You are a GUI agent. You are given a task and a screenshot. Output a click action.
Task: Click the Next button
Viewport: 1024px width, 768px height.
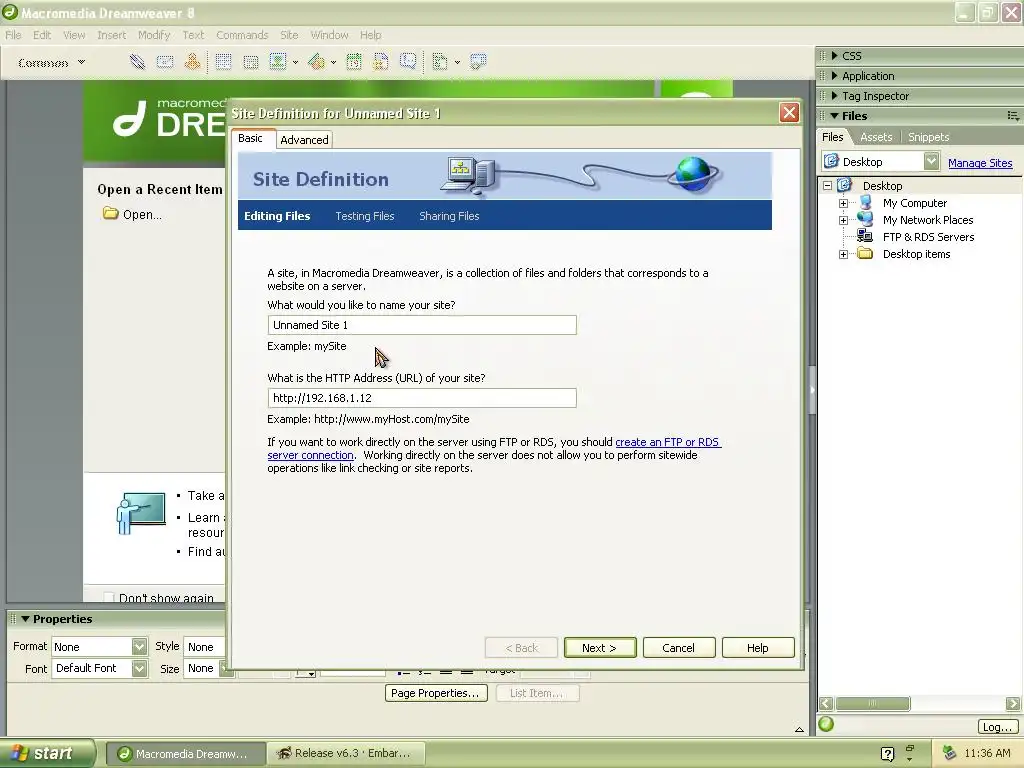tap(600, 648)
